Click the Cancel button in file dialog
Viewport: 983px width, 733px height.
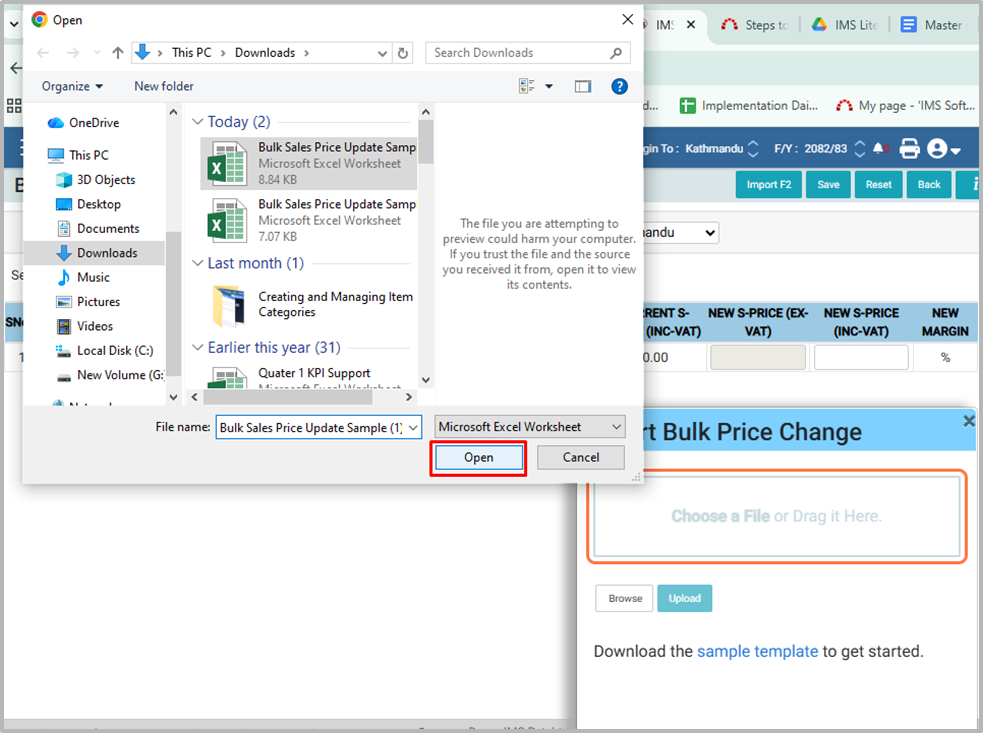coord(580,457)
